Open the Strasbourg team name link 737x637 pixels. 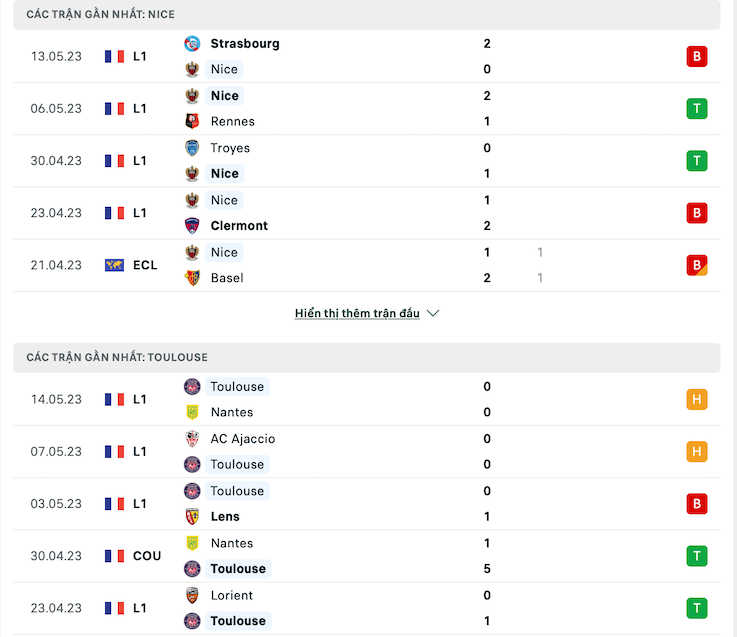coord(245,44)
